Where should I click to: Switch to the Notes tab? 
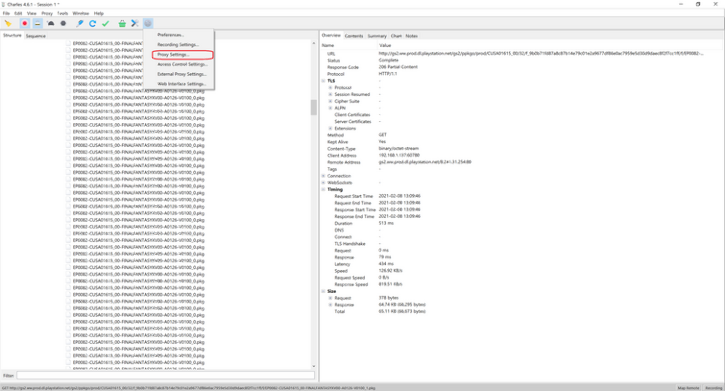click(x=412, y=36)
